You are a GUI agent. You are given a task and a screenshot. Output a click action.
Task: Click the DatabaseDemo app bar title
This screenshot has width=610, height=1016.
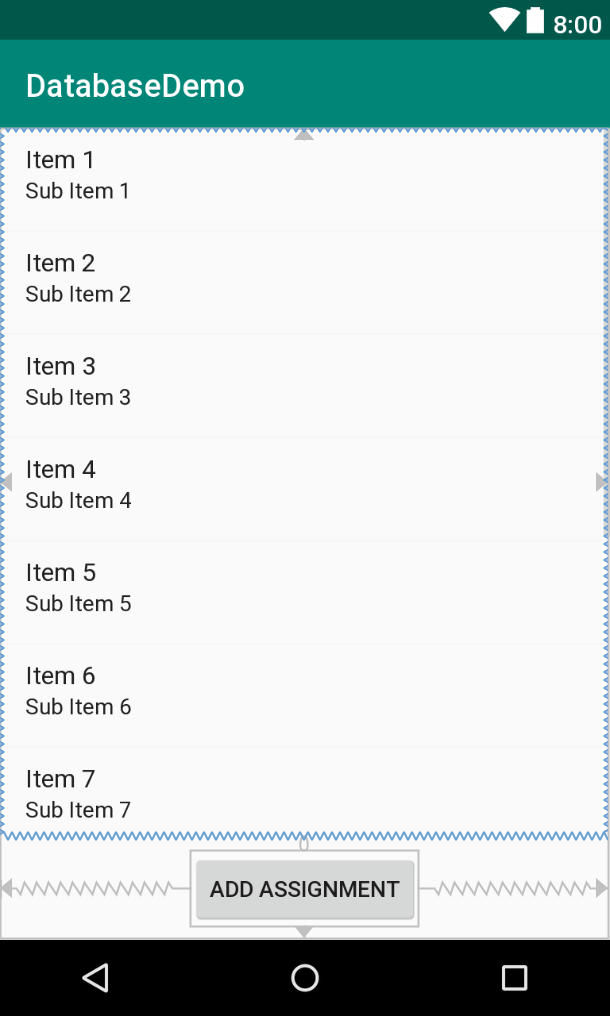[134, 86]
